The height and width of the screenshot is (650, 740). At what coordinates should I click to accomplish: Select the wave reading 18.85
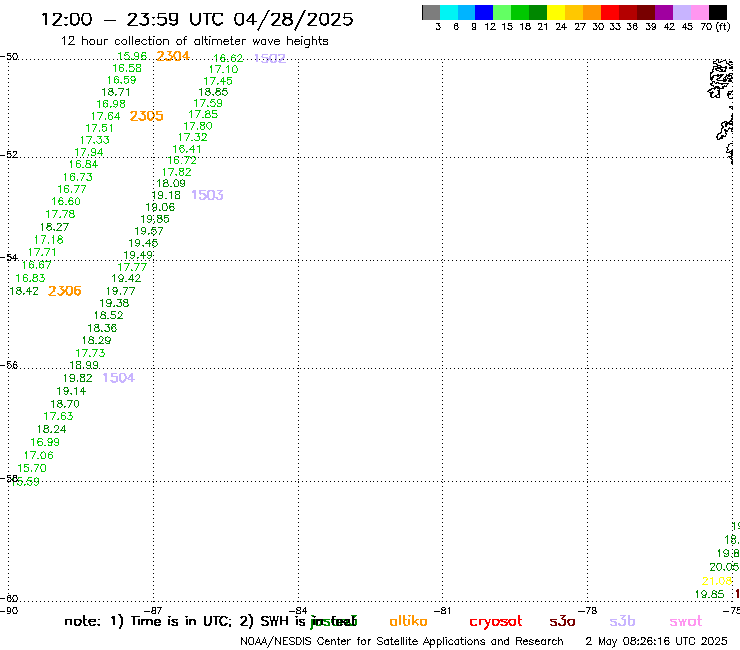pos(213,92)
